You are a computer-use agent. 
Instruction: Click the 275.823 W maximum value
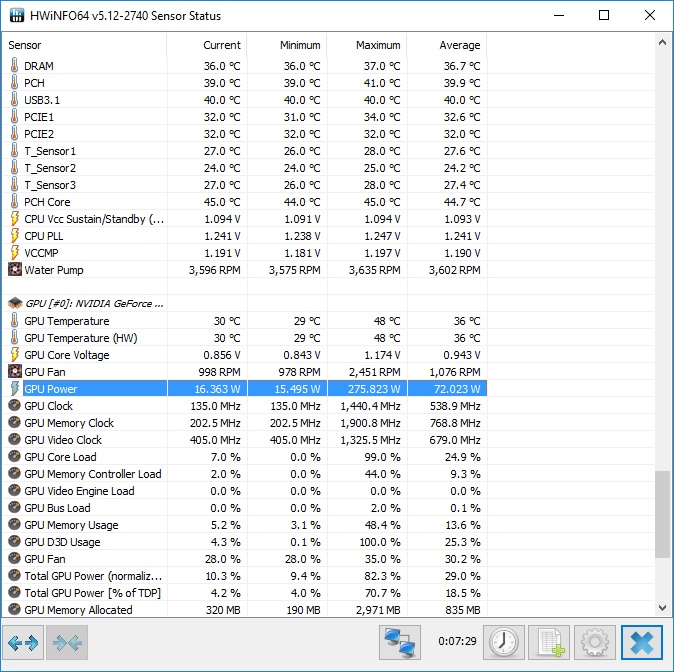374,389
